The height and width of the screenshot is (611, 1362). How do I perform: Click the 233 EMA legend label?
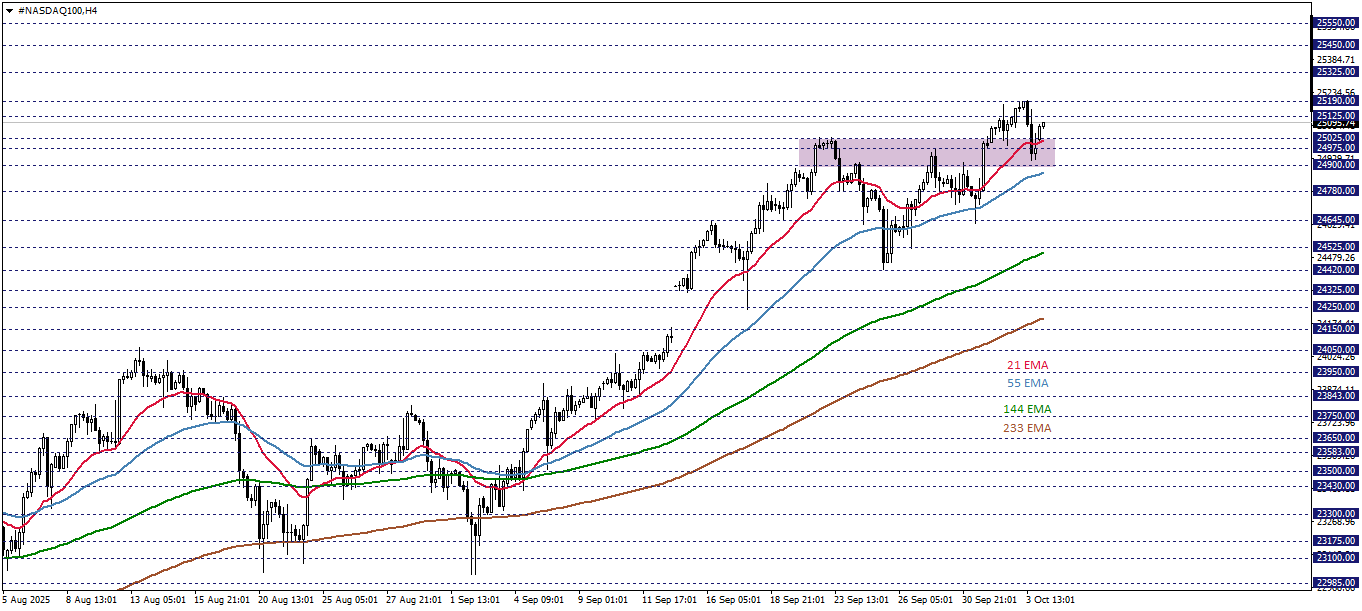[1027, 428]
